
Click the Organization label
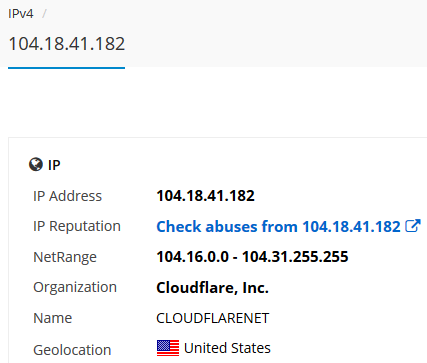(x=75, y=287)
